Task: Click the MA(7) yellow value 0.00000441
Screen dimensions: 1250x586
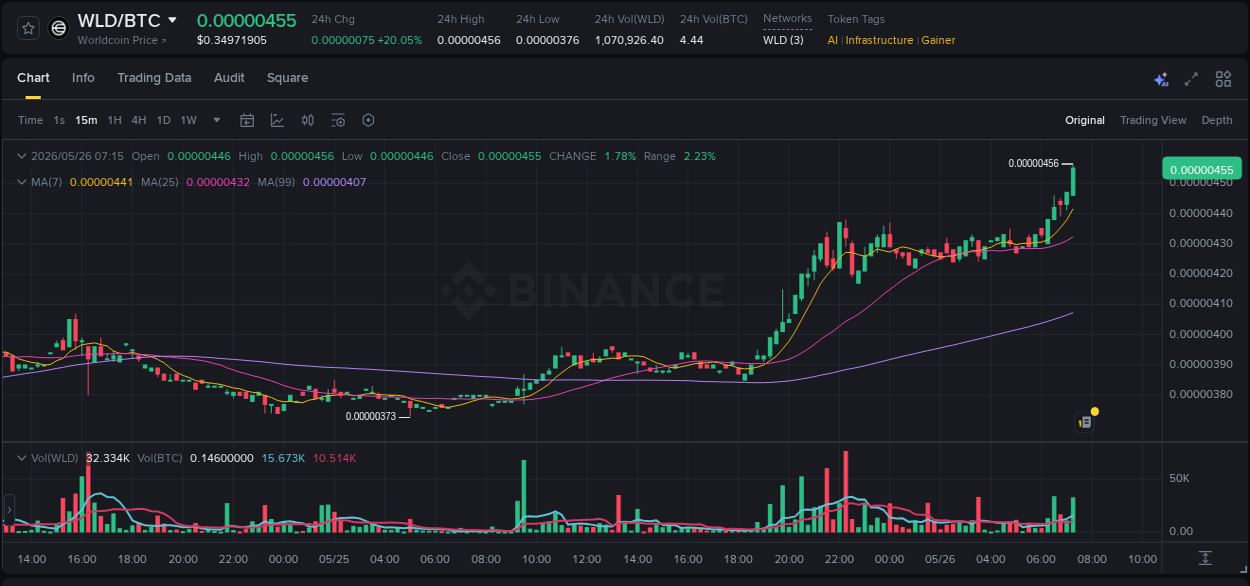Action: (101, 182)
